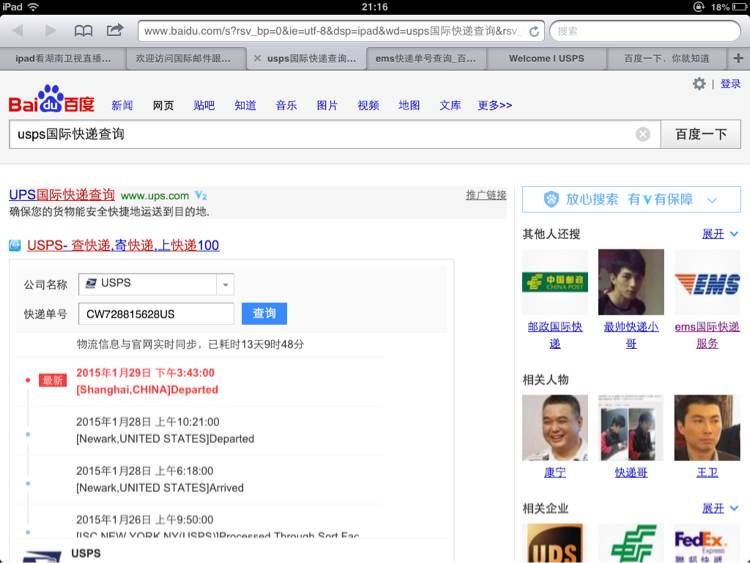Open the 文库 Baidu category
The height and width of the screenshot is (563, 750).
tap(450, 105)
